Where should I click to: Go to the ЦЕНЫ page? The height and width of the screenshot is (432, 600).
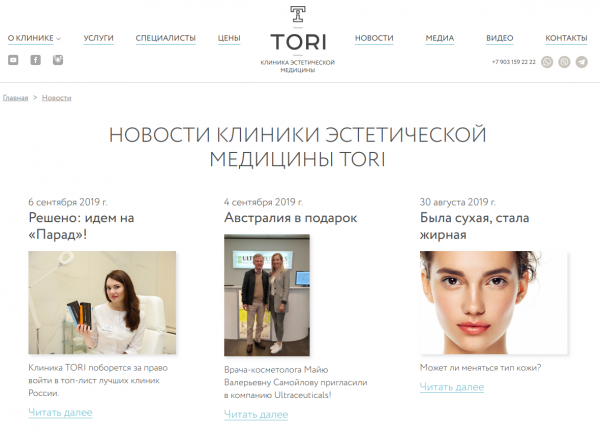[x=229, y=38]
